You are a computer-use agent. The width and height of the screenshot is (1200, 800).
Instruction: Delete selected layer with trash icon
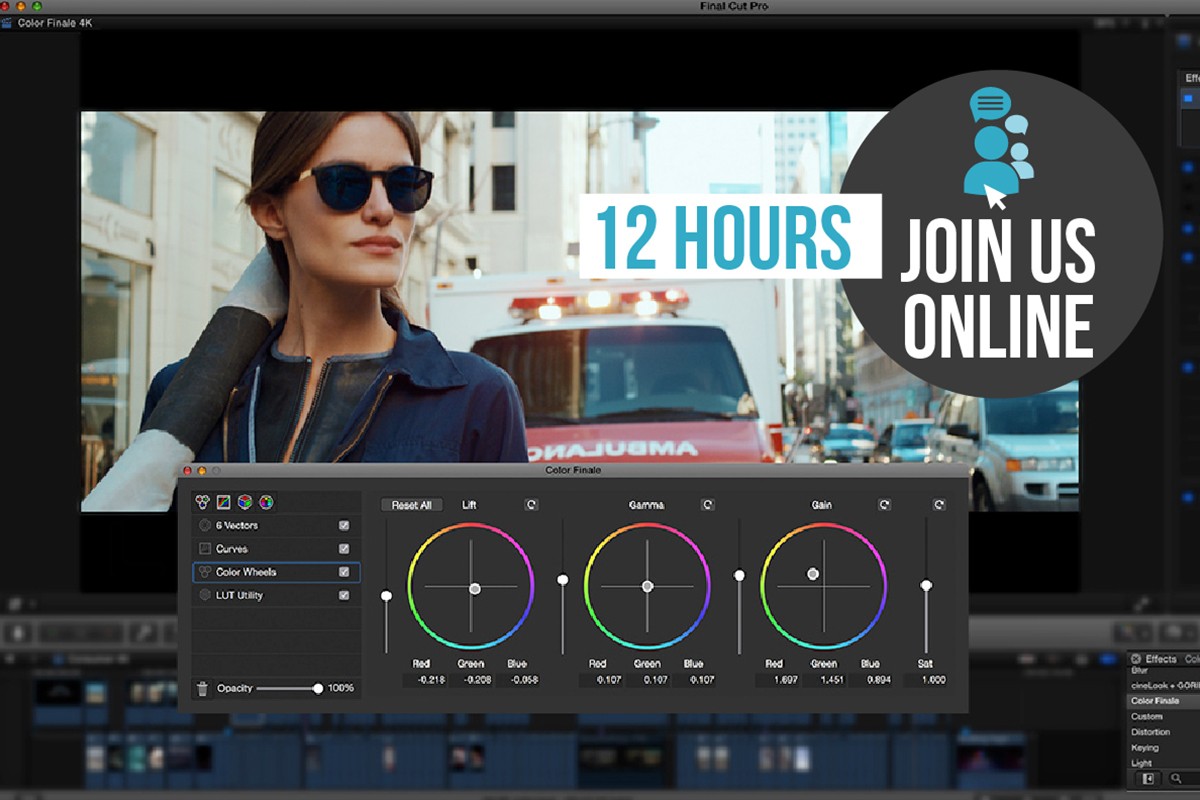click(202, 688)
